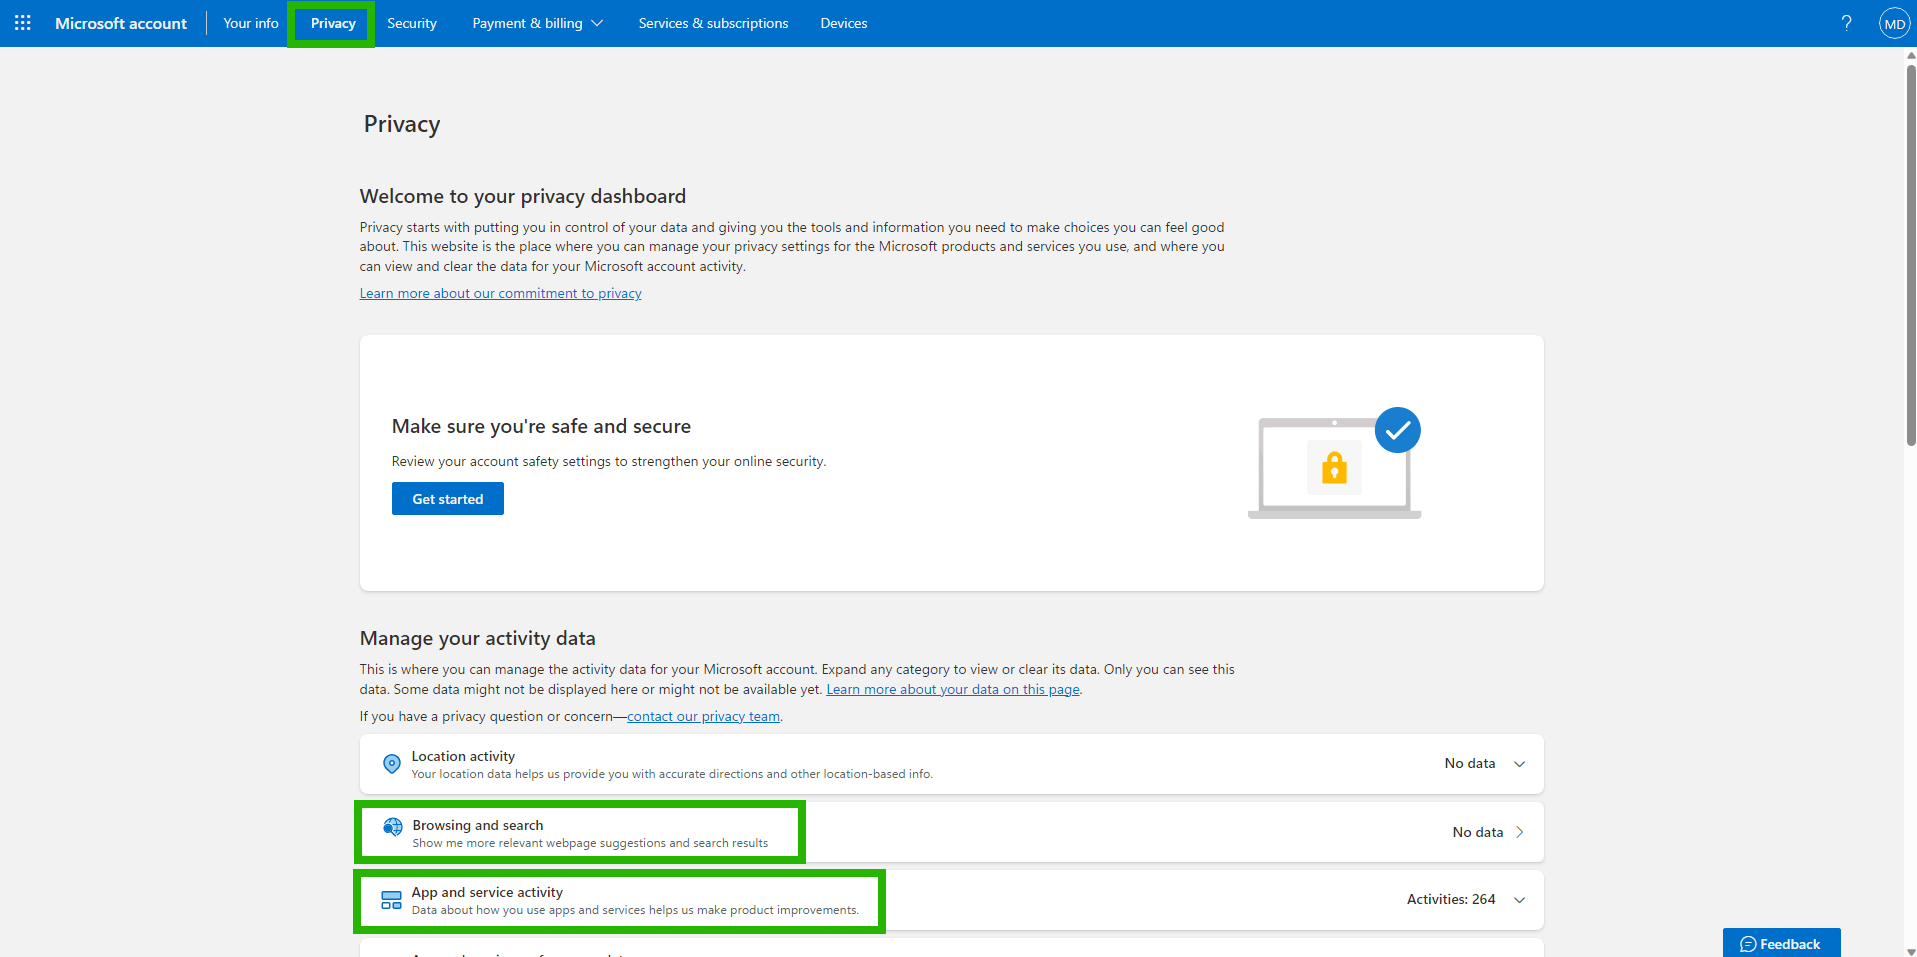
Task: Click the laptop security lock illustration
Action: [1334, 463]
